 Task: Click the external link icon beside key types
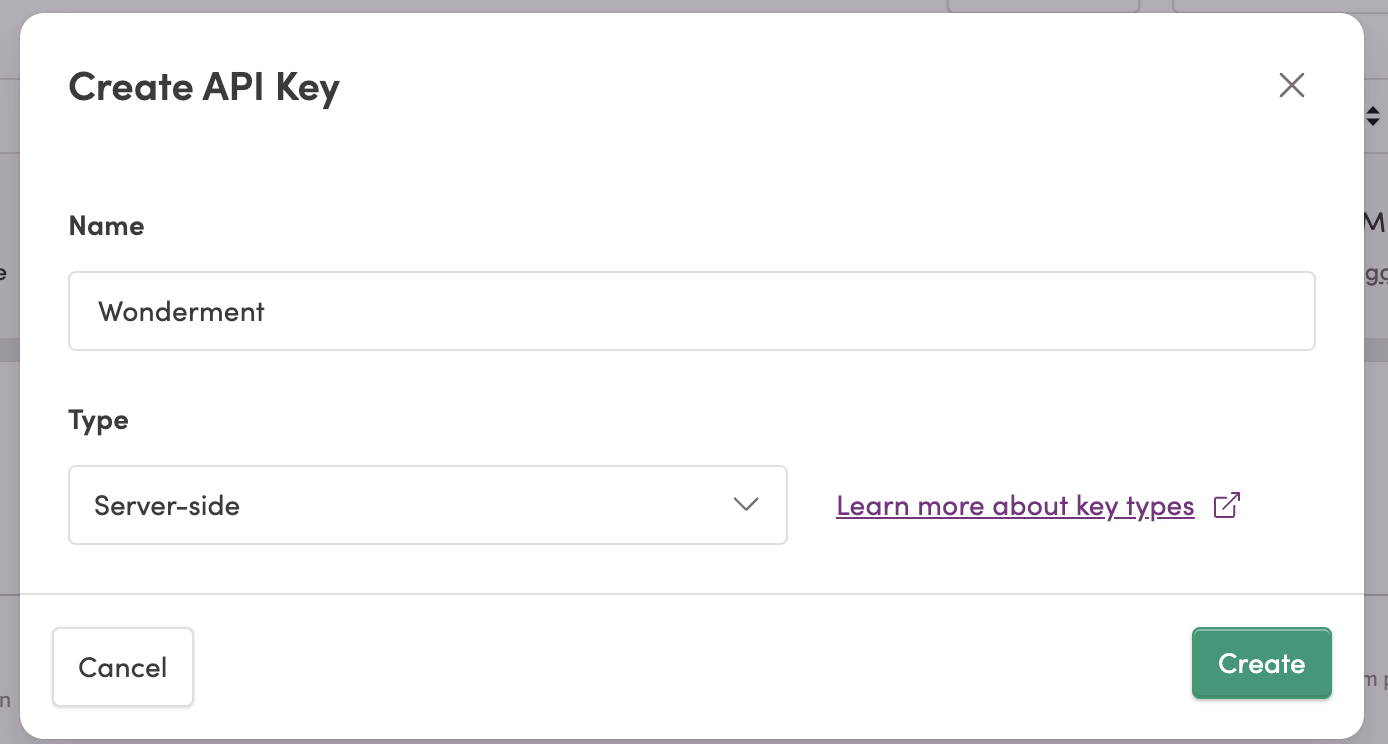[x=1227, y=506]
